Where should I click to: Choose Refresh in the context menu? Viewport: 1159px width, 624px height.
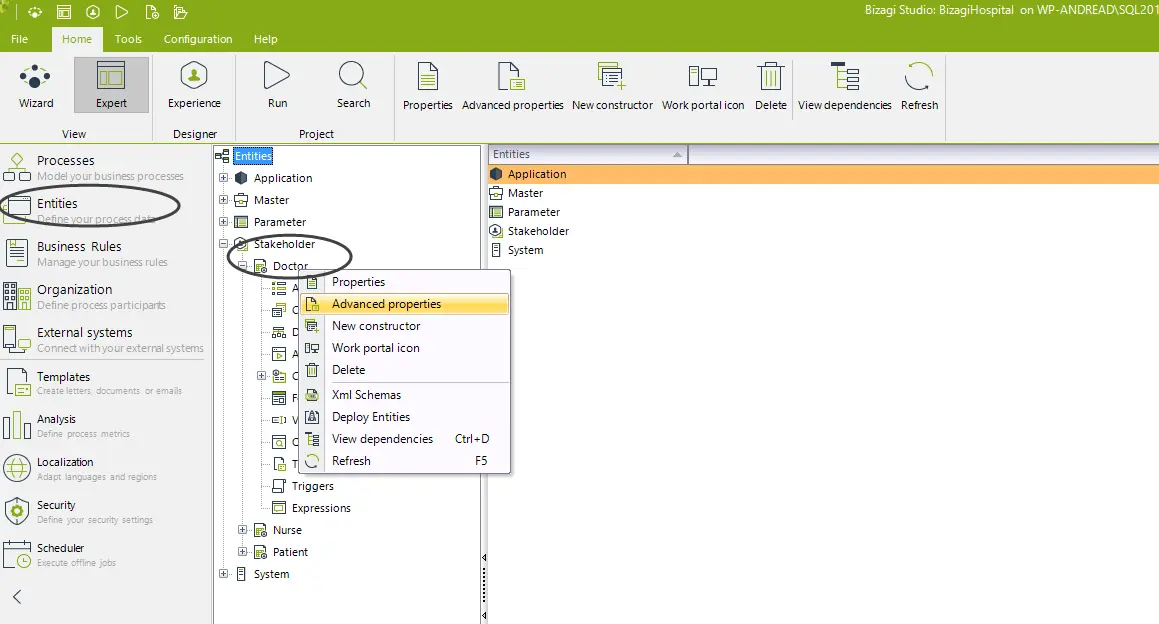click(404, 461)
